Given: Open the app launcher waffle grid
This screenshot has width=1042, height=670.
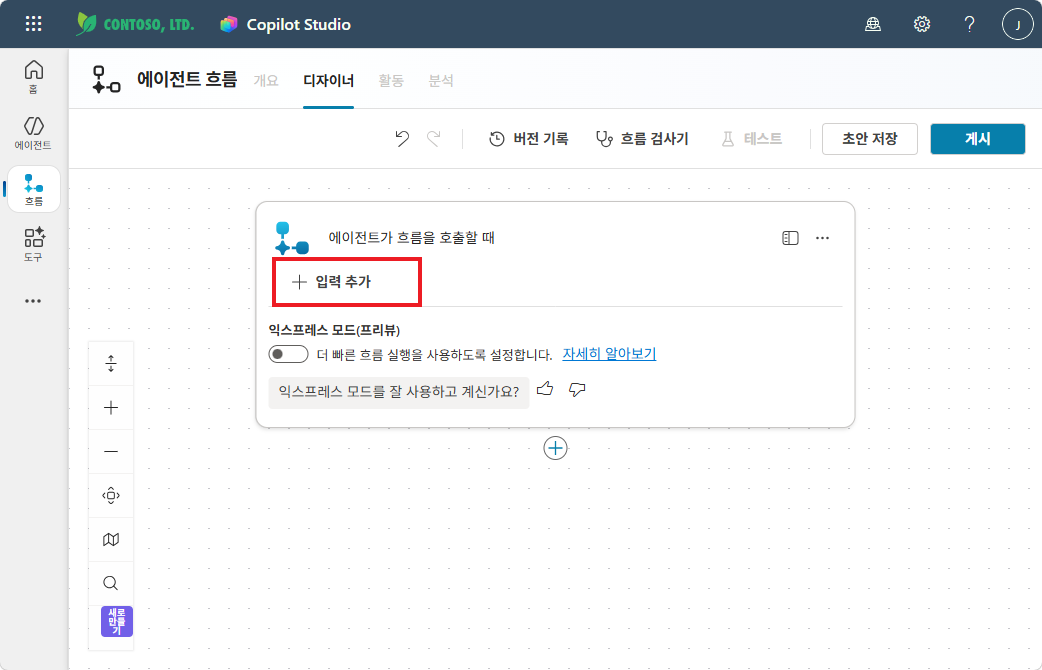Looking at the screenshot, I should tap(33, 25).
